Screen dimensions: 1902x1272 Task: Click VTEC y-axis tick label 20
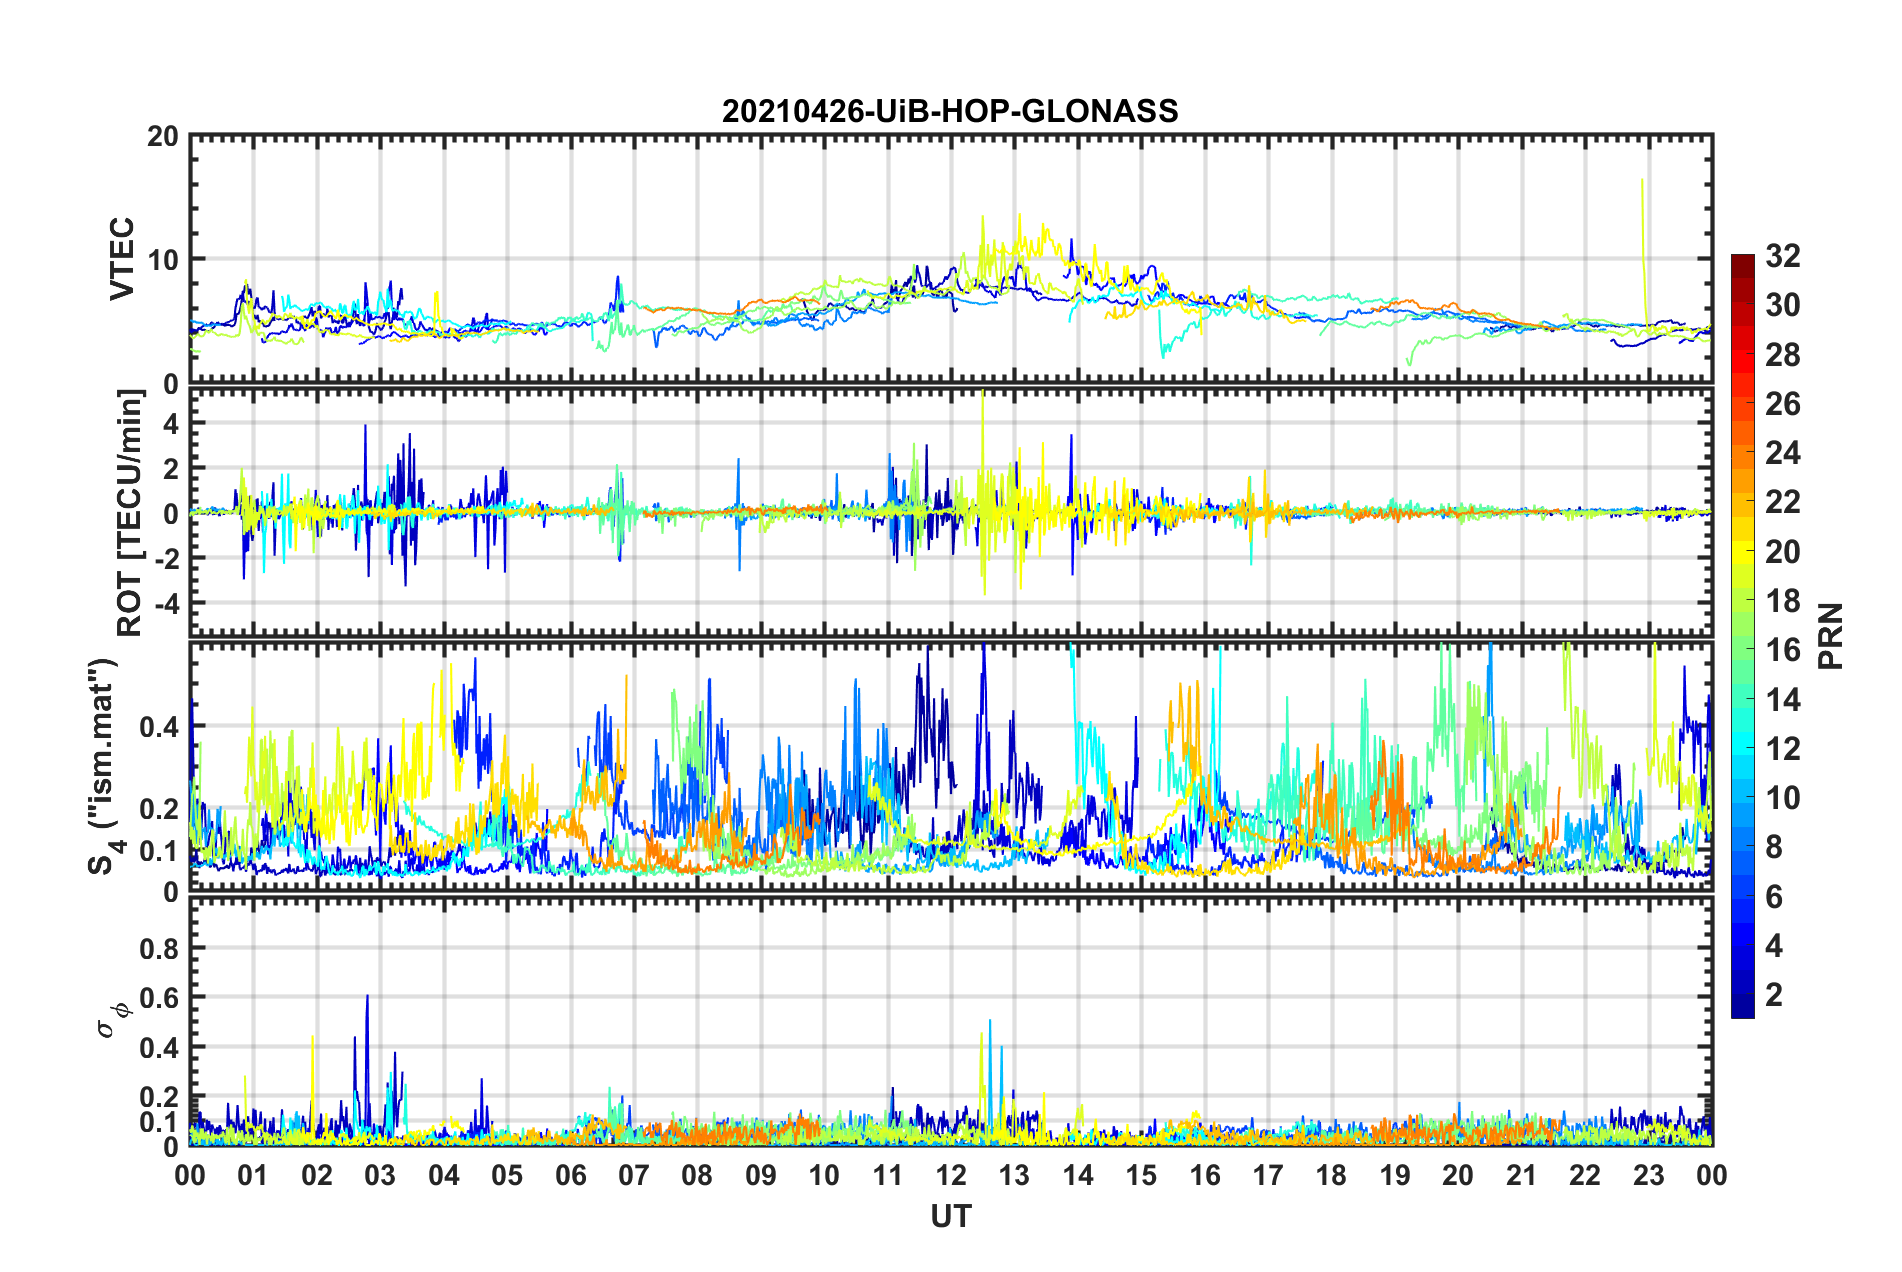coord(162,136)
